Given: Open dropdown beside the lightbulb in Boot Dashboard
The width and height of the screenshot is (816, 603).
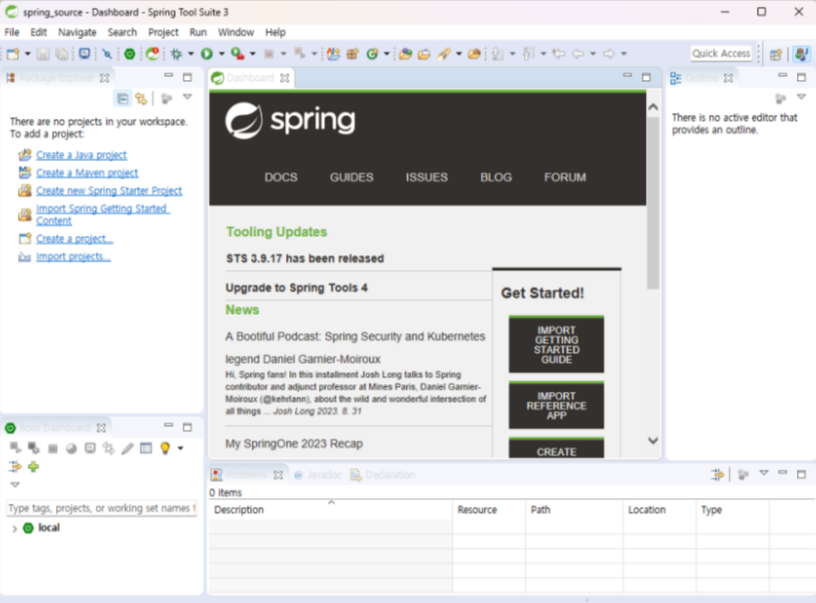Looking at the screenshot, I should click(181, 448).
